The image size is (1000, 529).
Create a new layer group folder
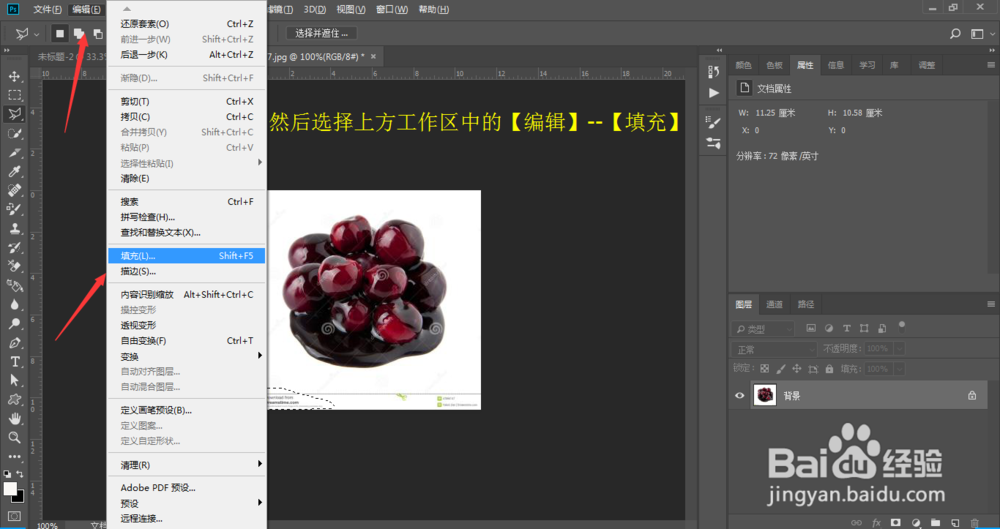[935, 523]
